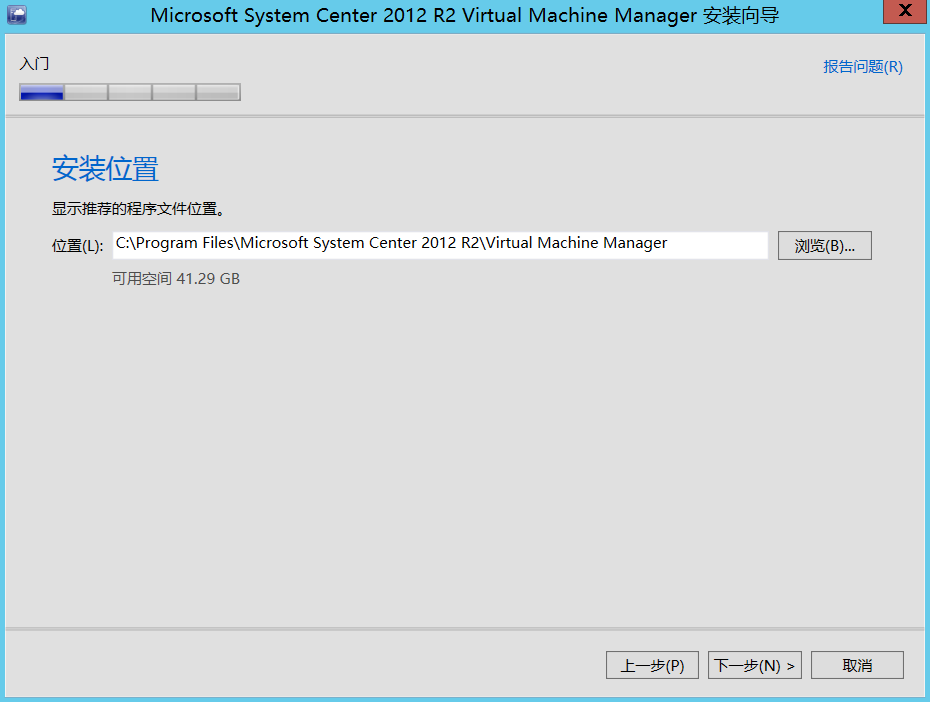The width and height of the screenshot is (930, 702).
Task: Proceed with 下一步(N) button
Action: coord(754,665)
